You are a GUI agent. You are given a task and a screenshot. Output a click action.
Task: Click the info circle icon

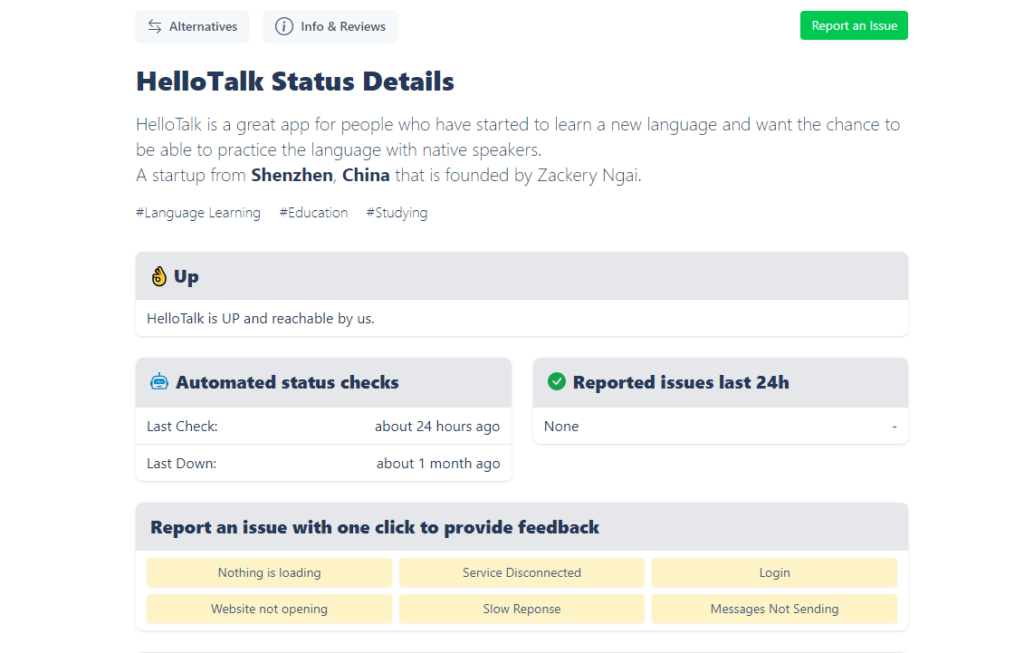click(x=284, y=26)
